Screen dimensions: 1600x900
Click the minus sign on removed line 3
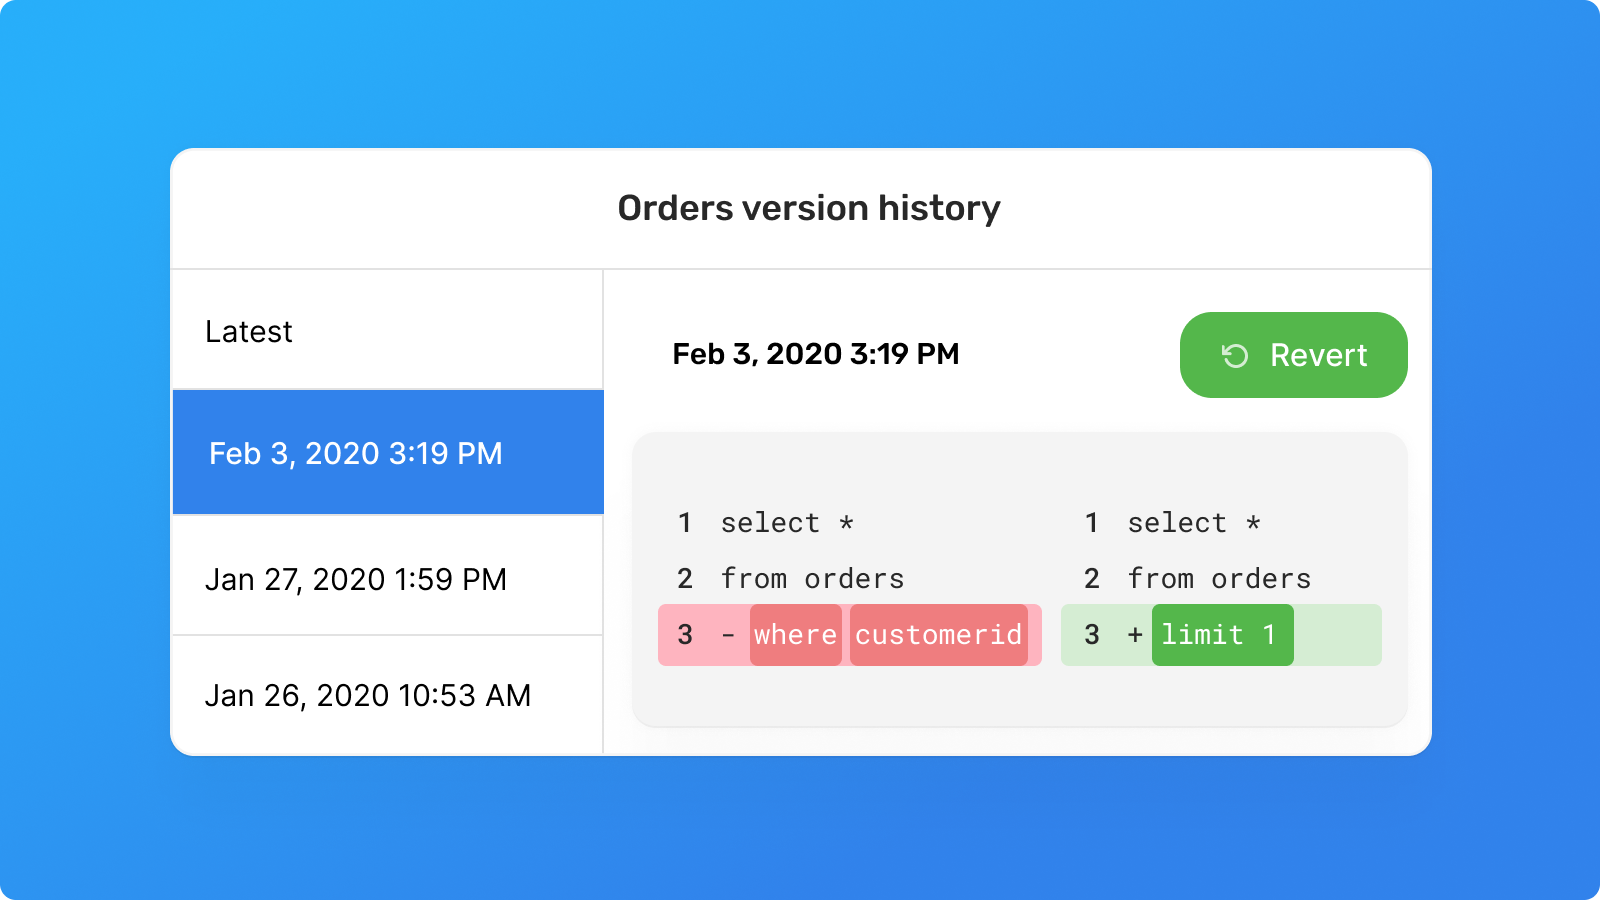(x=728, y=635)
